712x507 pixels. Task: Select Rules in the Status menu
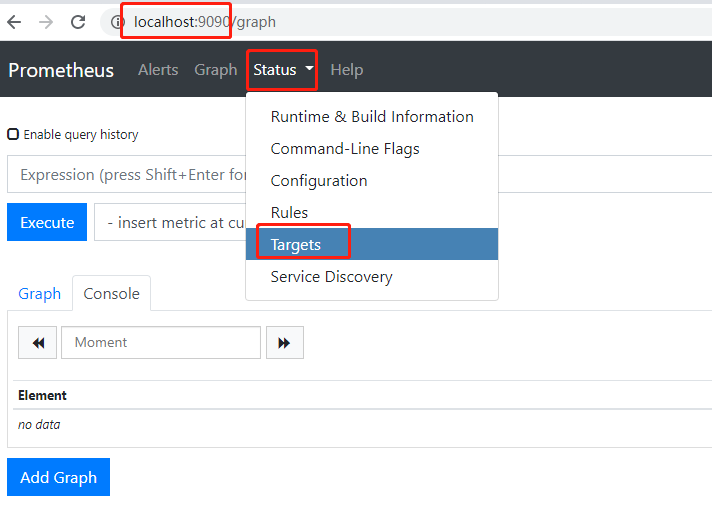point(372,212)
